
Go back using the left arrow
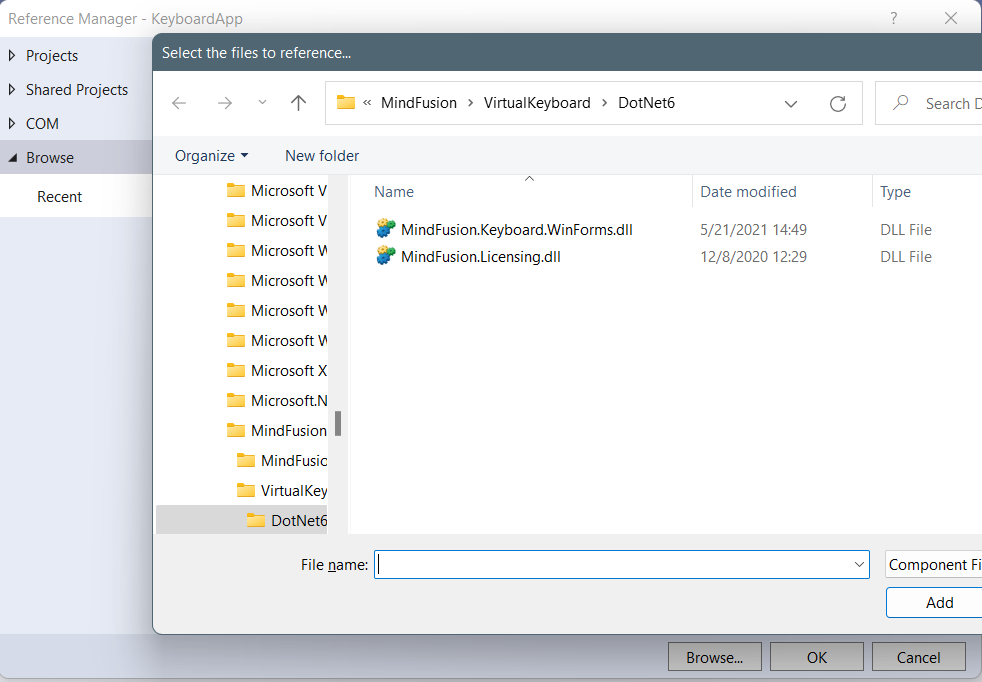coord(179,103)
